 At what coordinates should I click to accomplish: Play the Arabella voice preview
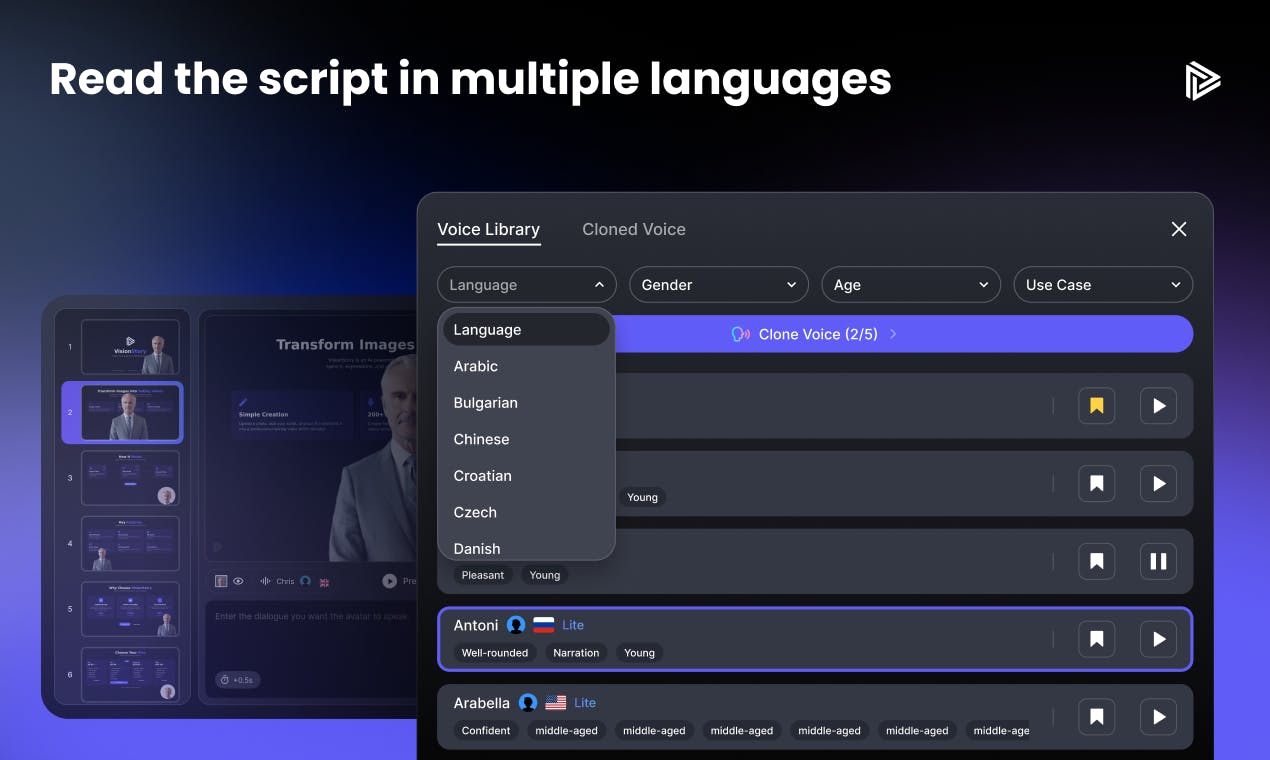[x=1158, y=717]
